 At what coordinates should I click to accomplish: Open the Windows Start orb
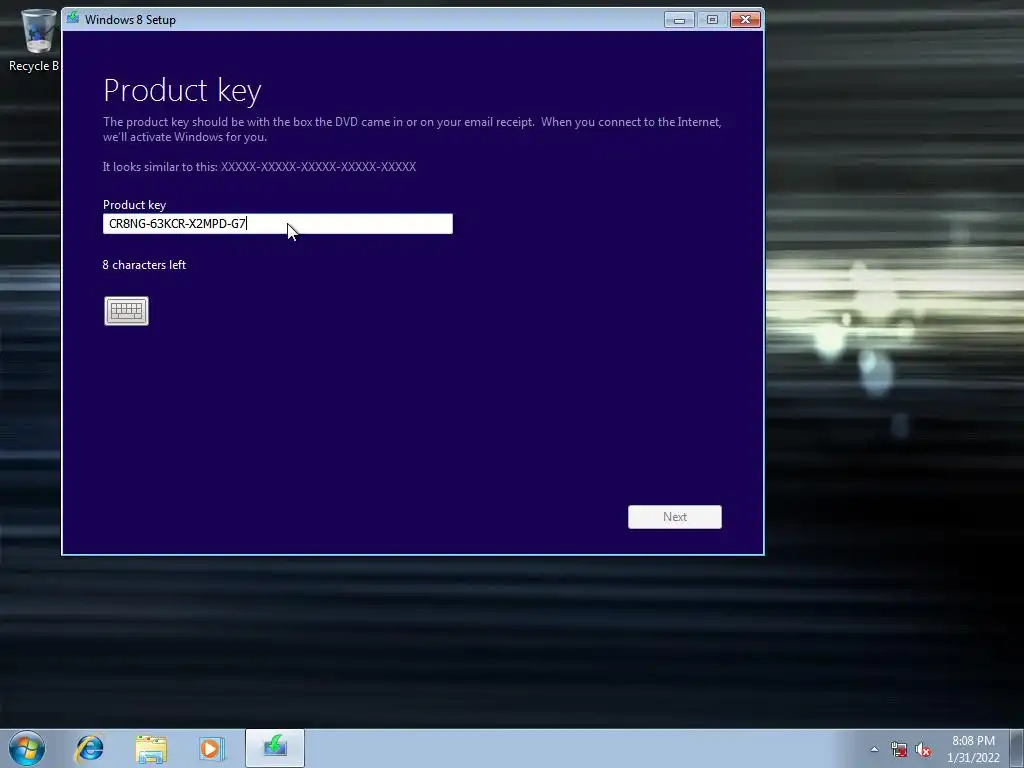pyautogui.click(x=27, y=748)
